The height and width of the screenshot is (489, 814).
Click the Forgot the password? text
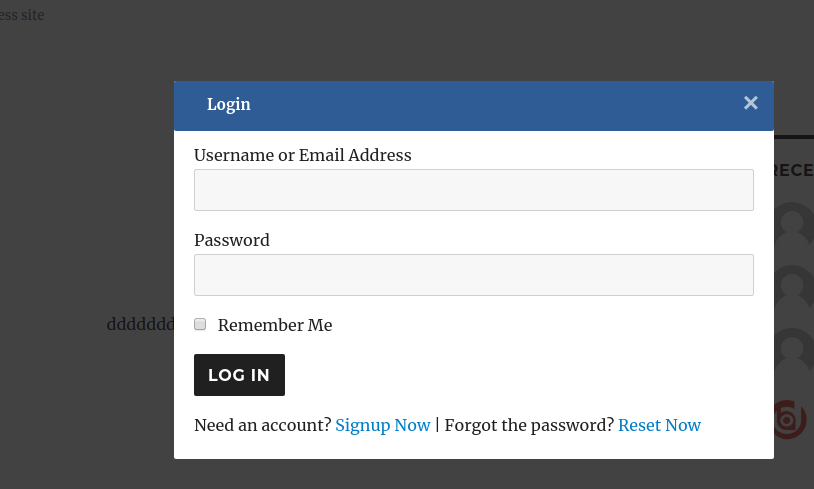[x=529, y=425]
